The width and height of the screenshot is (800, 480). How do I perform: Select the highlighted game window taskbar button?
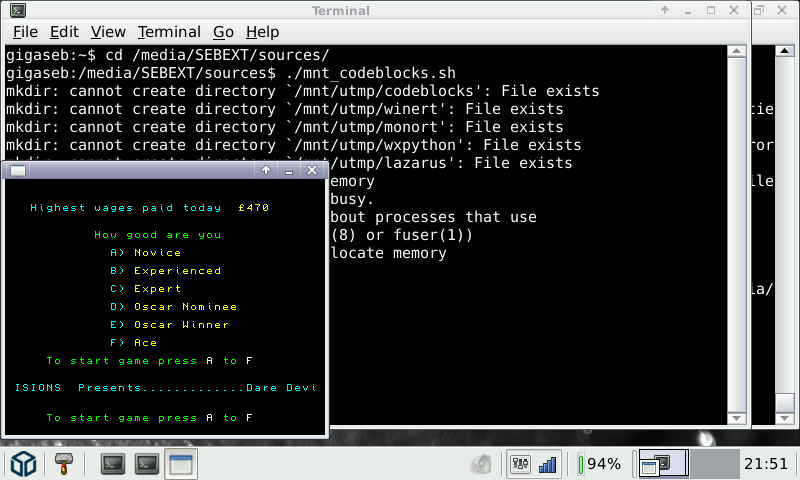[181, 464]
